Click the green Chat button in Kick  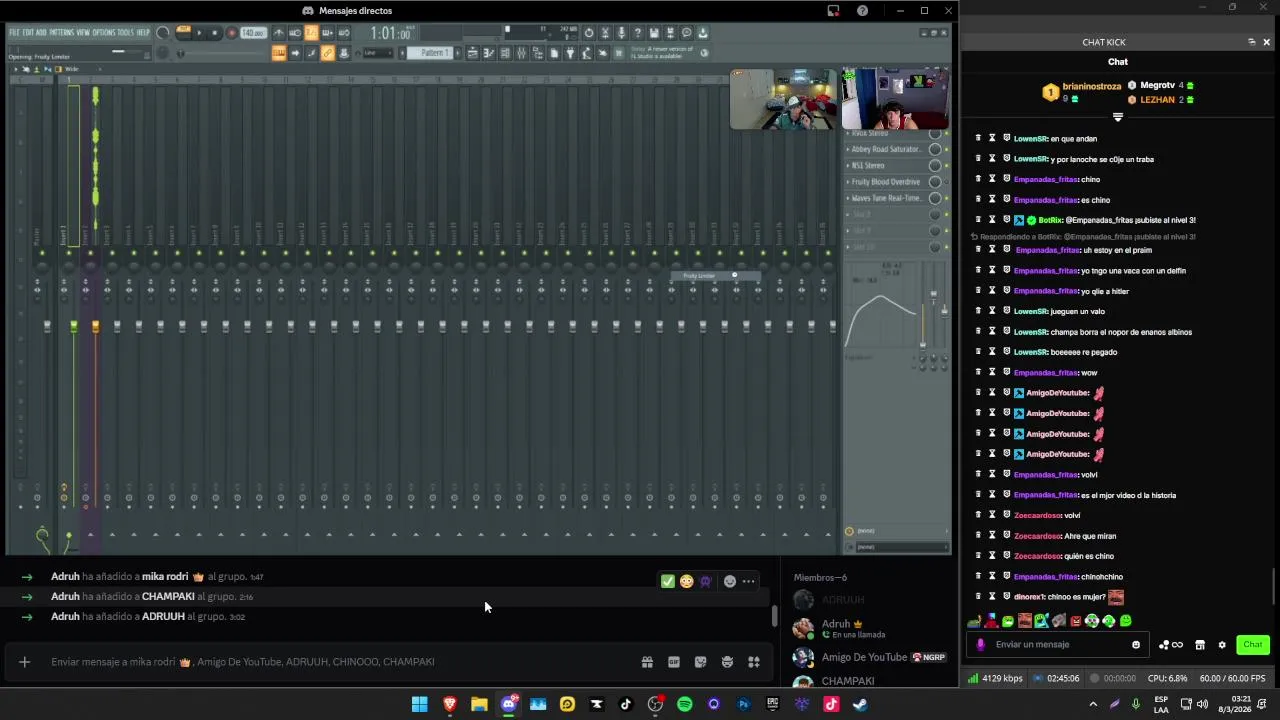[1253, 645]
